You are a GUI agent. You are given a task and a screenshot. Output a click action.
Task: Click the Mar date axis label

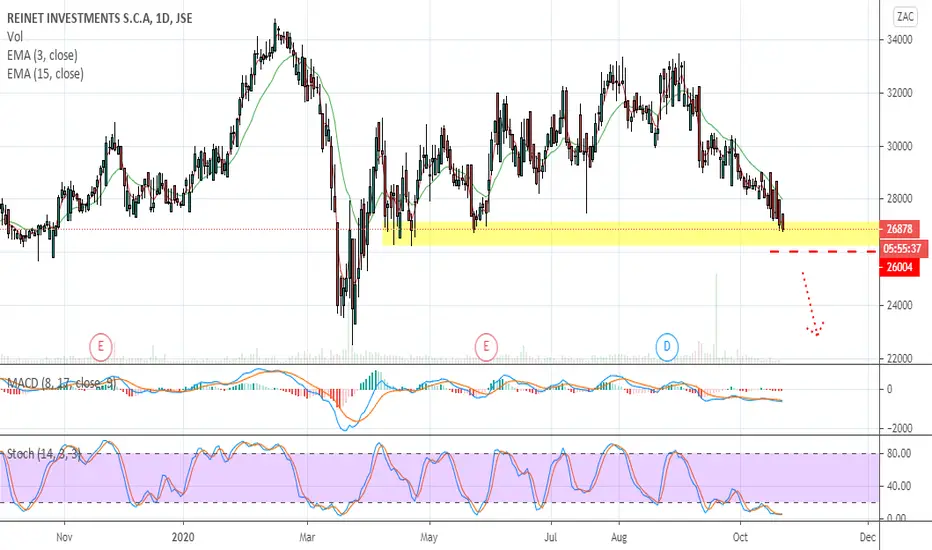(307, 537)
